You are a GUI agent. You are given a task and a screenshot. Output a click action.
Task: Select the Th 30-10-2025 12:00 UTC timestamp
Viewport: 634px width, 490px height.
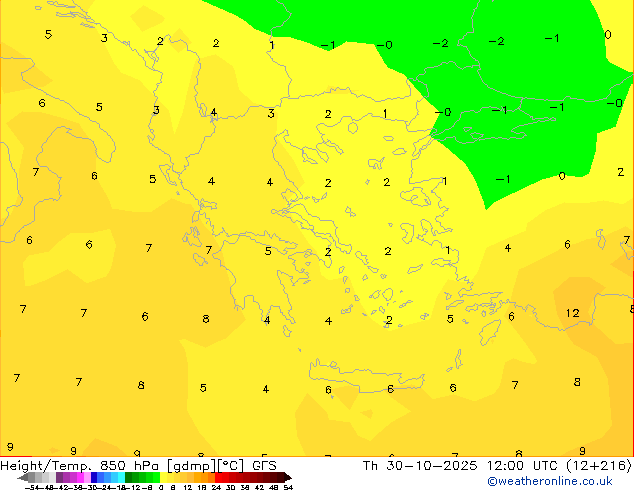460,466
